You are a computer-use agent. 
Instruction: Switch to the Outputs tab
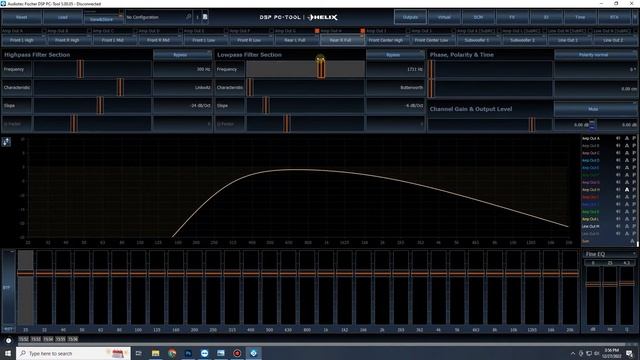[x=410, y=17]
